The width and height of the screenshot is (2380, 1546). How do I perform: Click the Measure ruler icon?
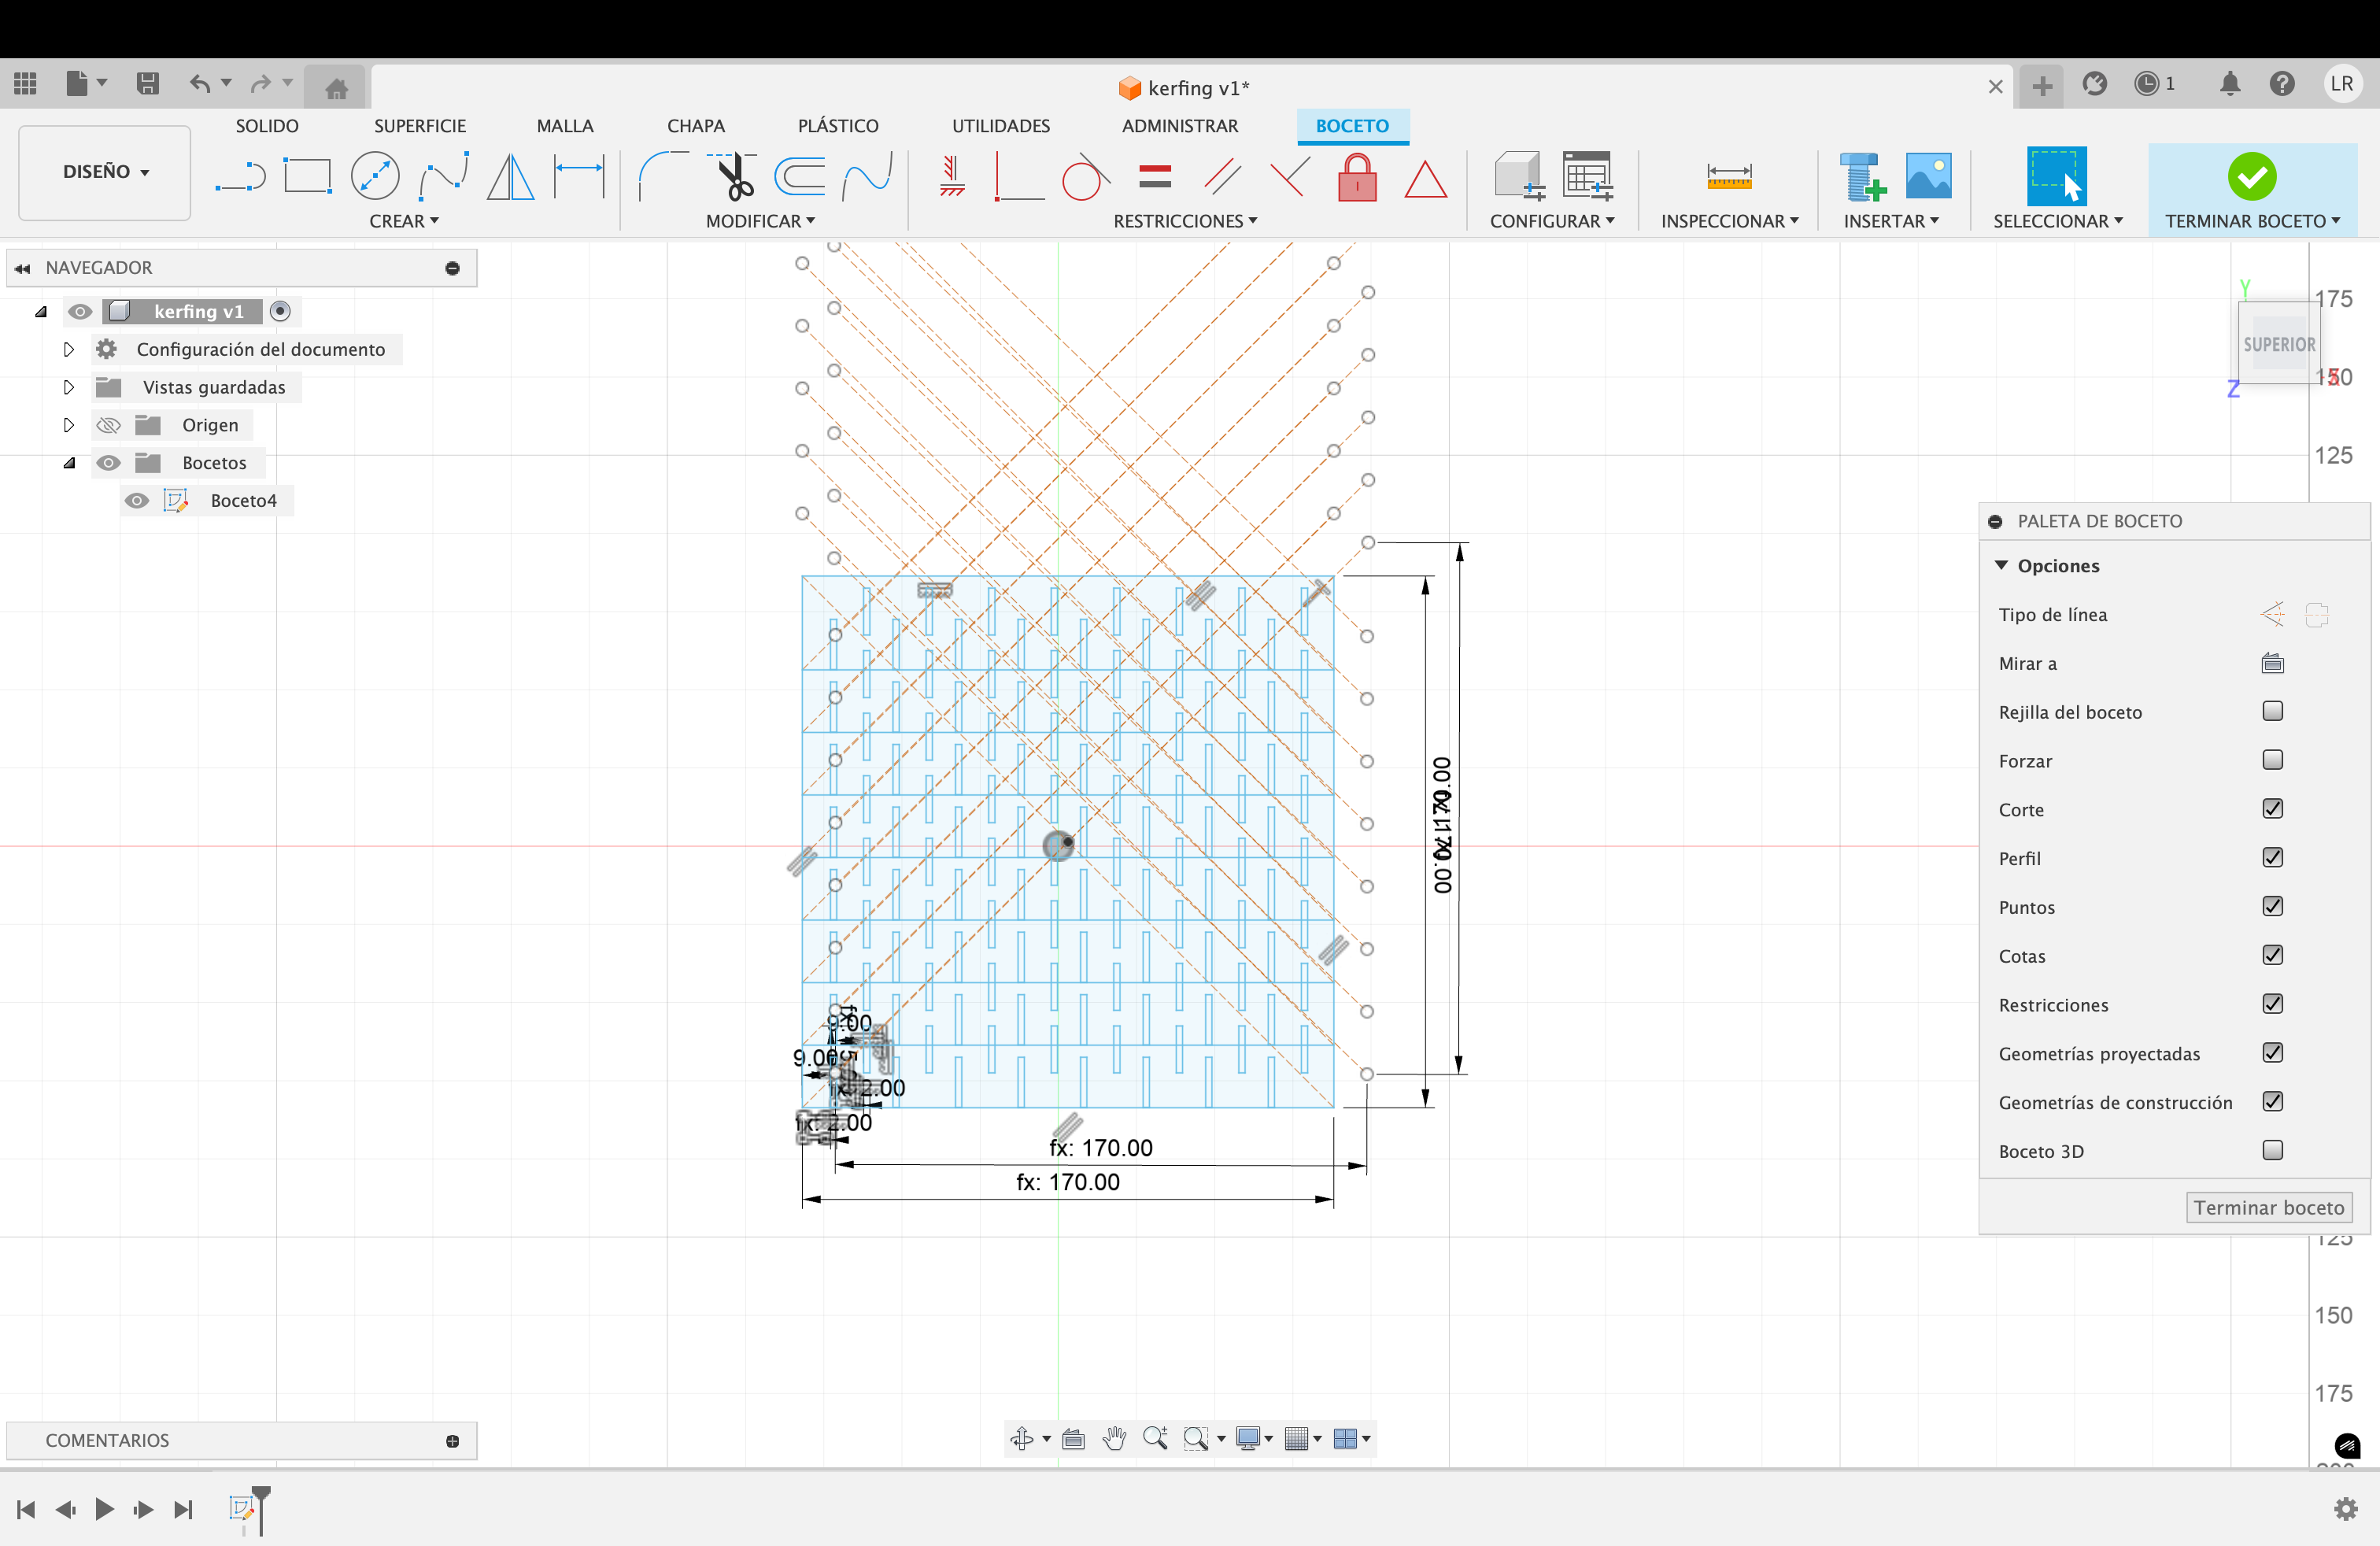(x=1729, y=177)
